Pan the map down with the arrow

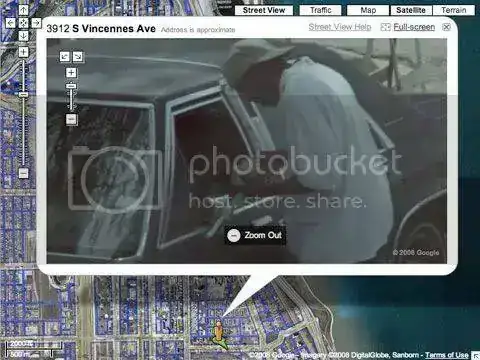(x=23, y=35)
